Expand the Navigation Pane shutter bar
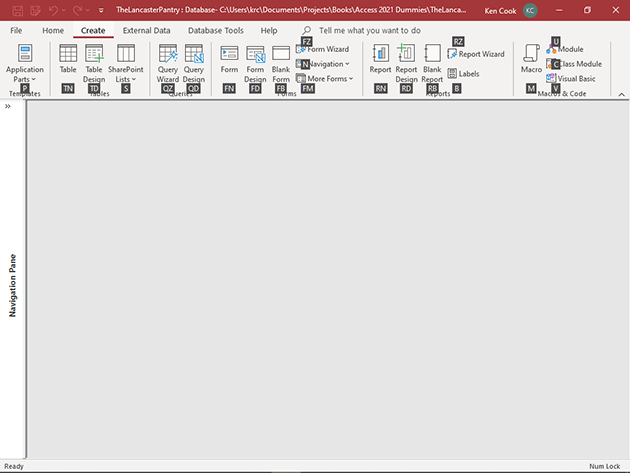The width and height of the screenshot is (630, 473). 8,105
